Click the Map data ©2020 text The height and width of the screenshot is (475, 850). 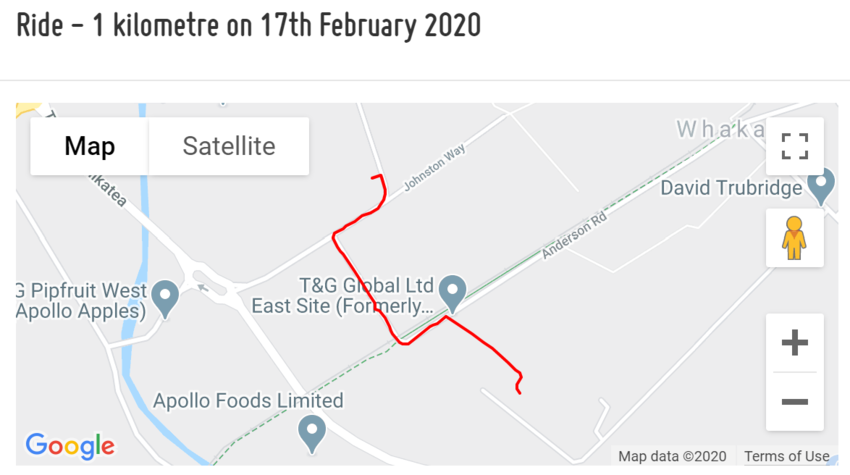pyautogui.click(x=672, y=456)
